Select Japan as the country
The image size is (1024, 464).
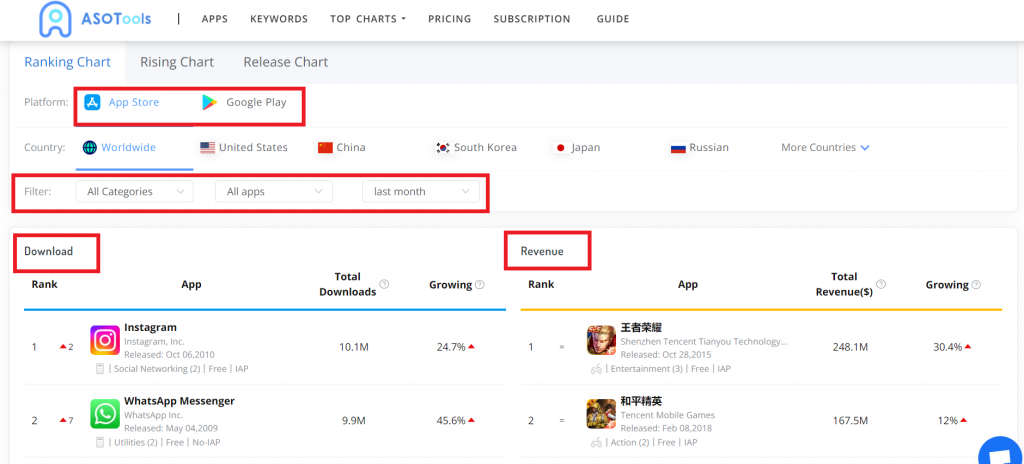click(x=577, y=148)
